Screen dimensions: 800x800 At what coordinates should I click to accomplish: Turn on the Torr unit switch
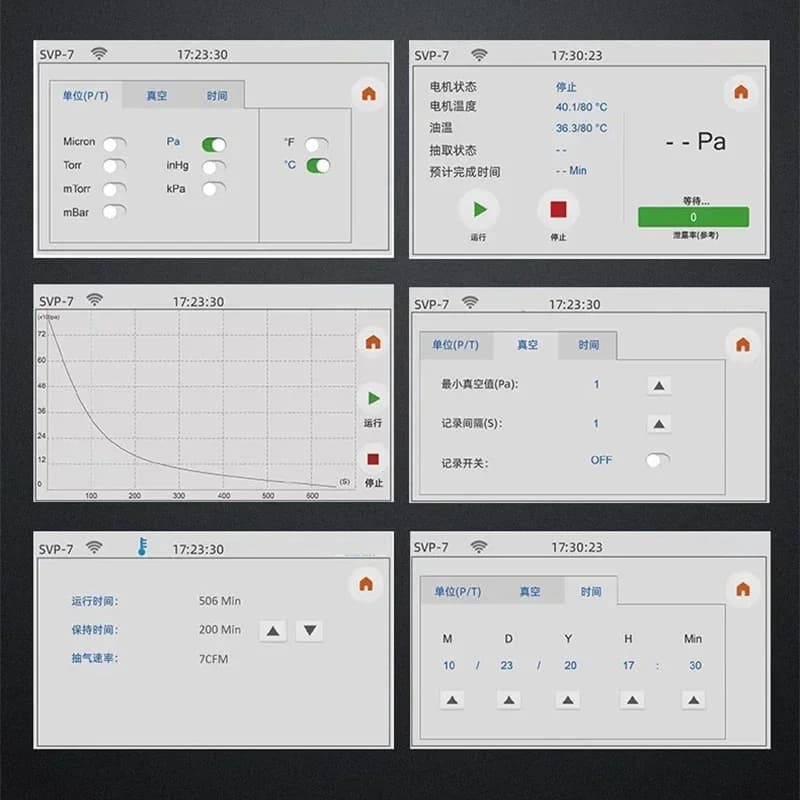coord(114,166)
